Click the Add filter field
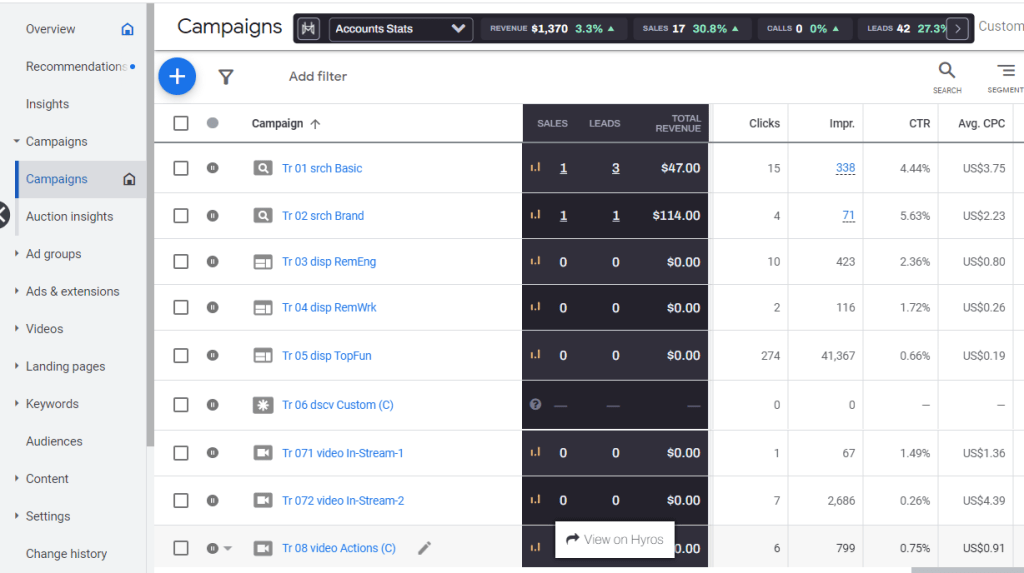The width and height of the screenshot is (1024, 573). pyautogui.click(x=318, y=77)
